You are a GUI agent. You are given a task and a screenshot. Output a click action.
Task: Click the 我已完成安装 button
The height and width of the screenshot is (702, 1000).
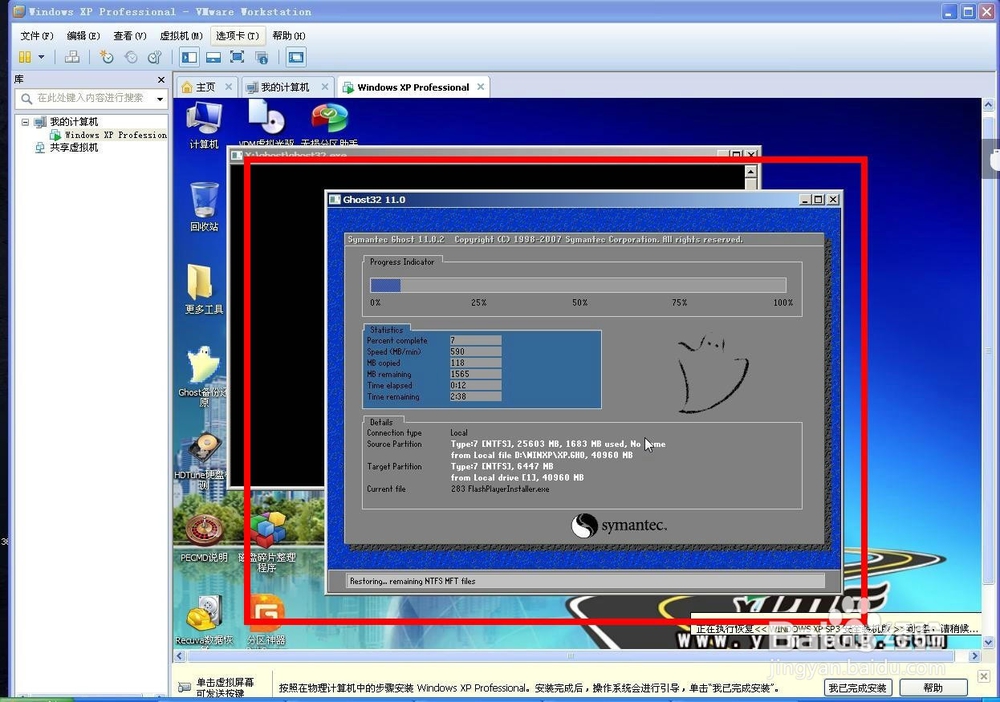[857, 687]
